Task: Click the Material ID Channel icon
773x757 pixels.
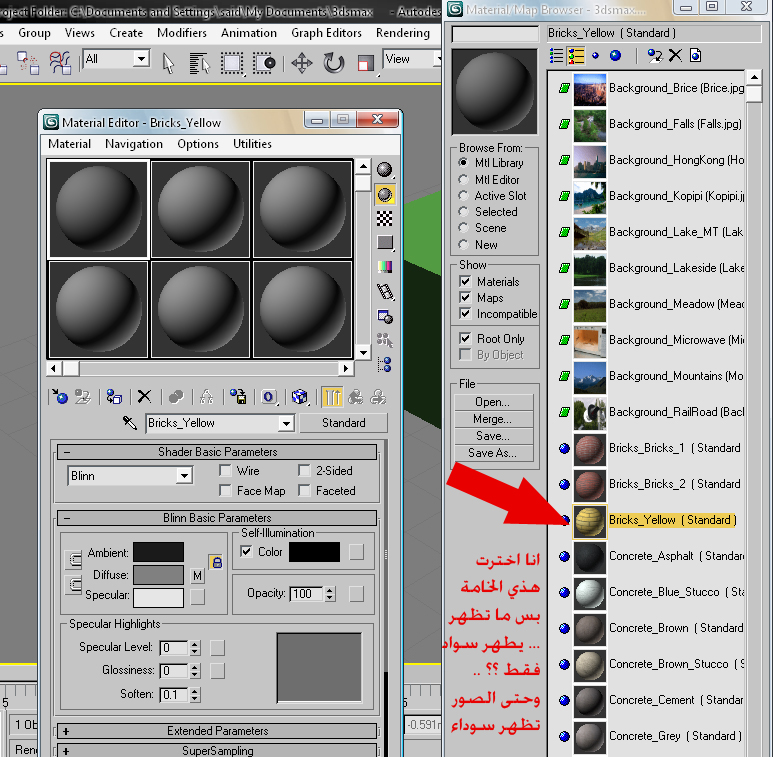Action: 269,397
